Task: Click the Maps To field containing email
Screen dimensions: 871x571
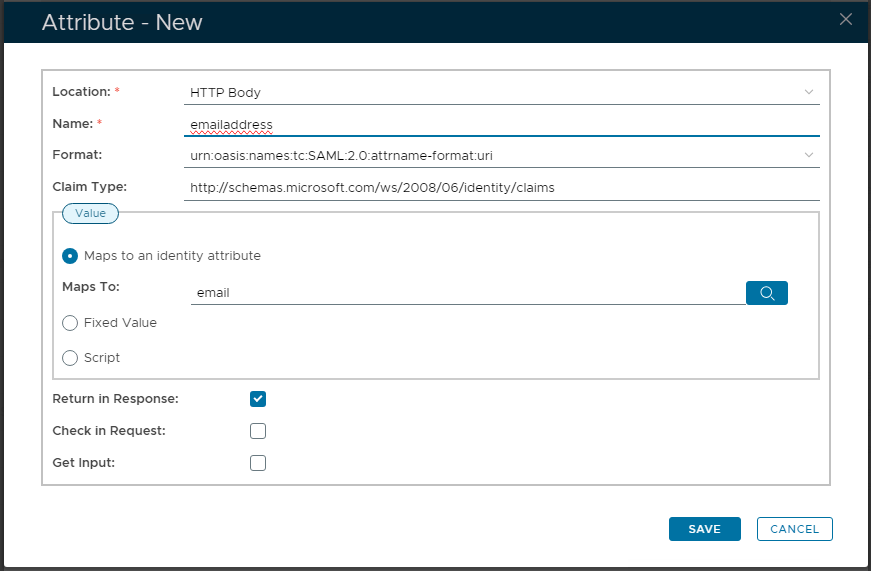Action: click(465, 293)
